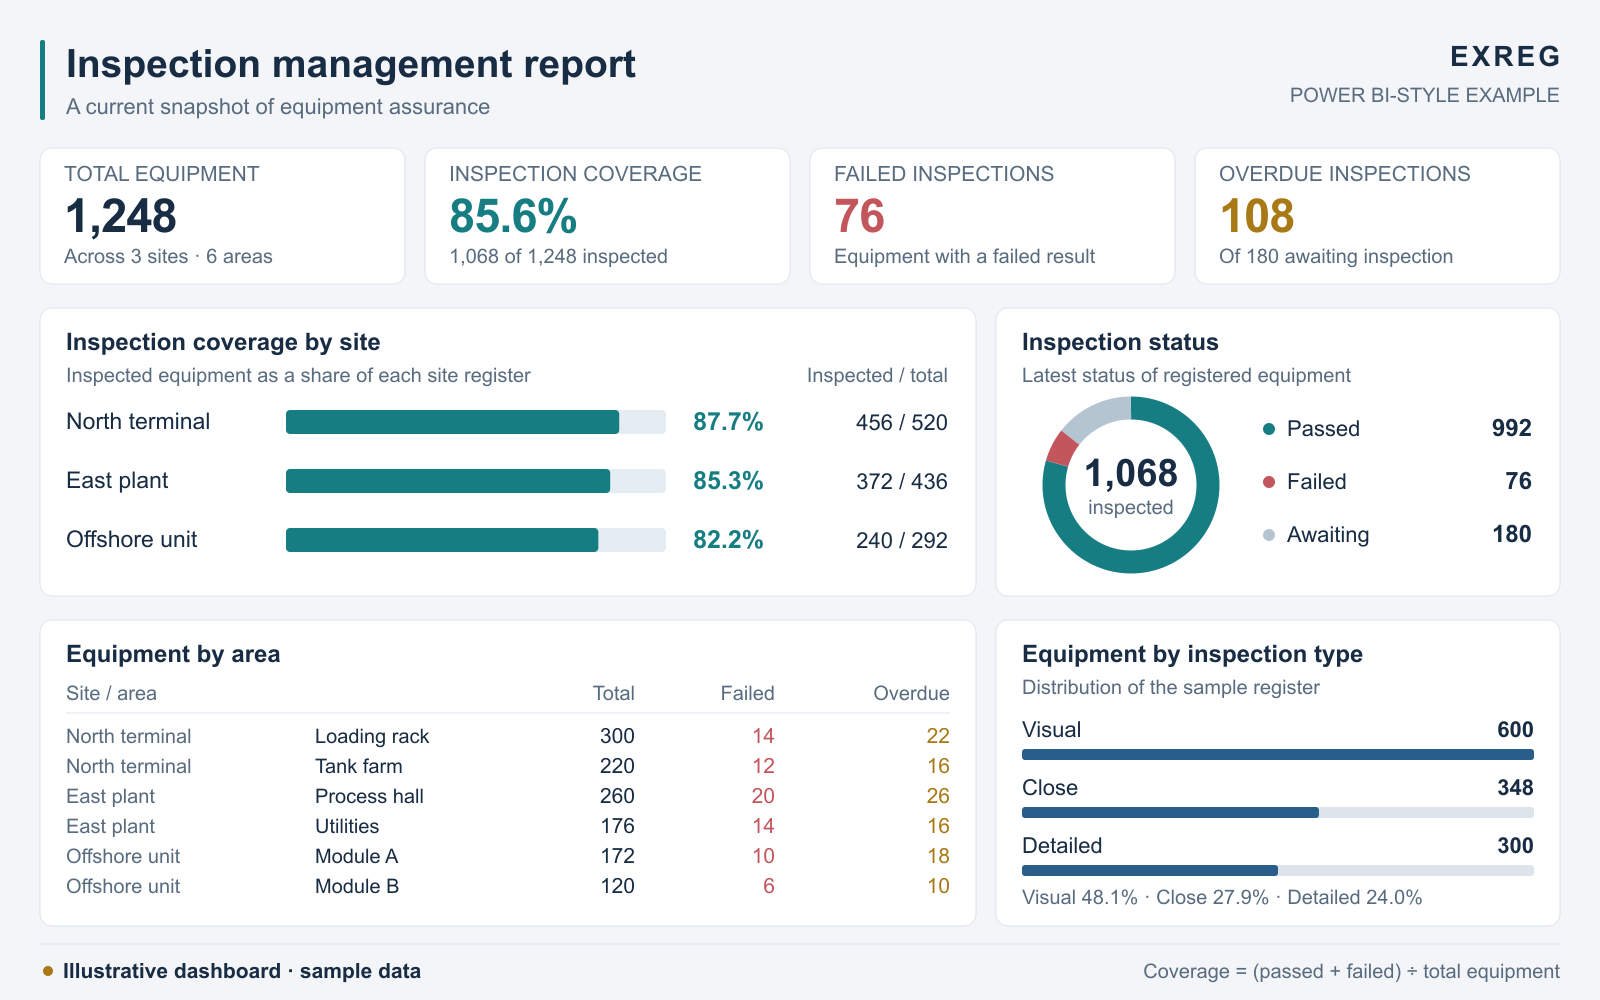Click the Overdue Inspections 108 value

(x=1257, y=216)
